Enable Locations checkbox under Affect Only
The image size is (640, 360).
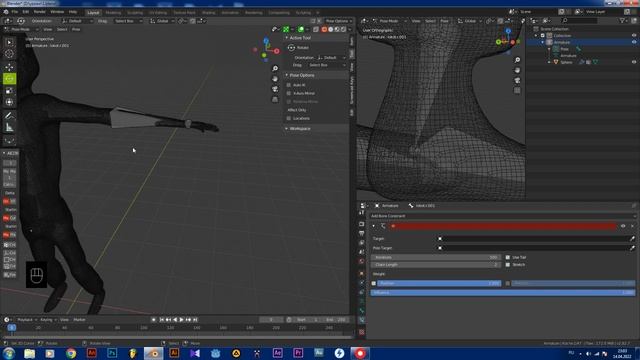[289, 118]
